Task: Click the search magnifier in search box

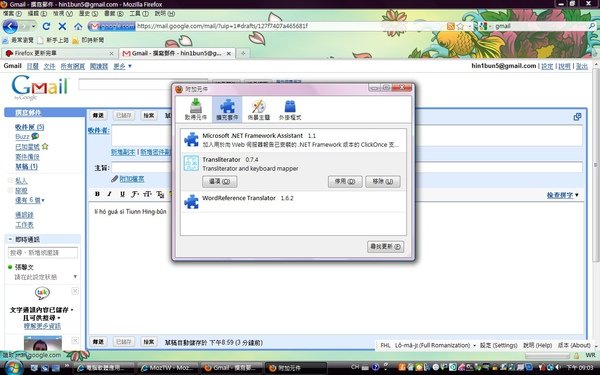Action: point(592,26)
